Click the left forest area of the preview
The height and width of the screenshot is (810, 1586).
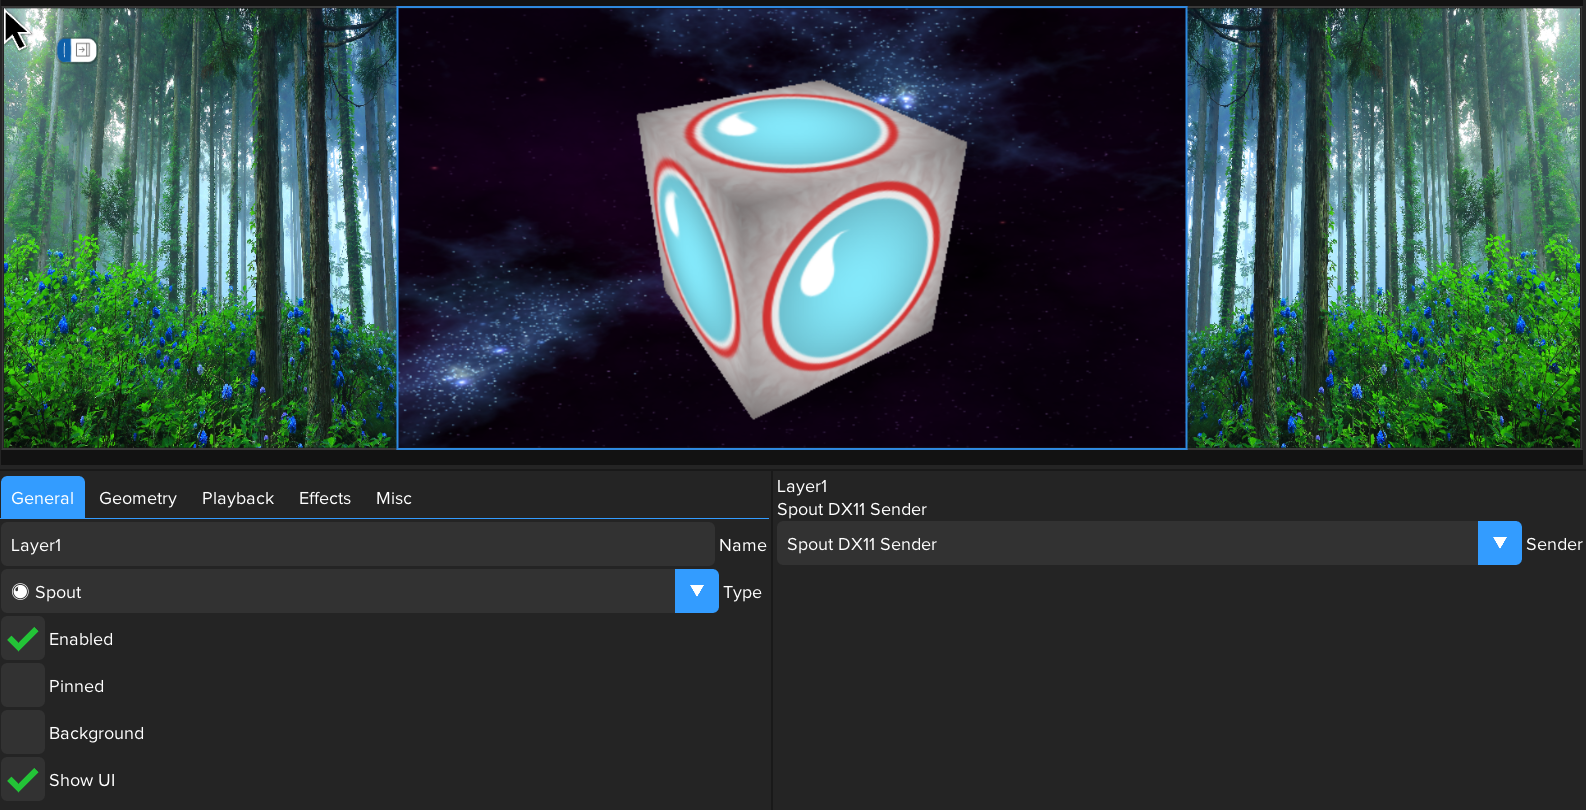coord(200,250)
